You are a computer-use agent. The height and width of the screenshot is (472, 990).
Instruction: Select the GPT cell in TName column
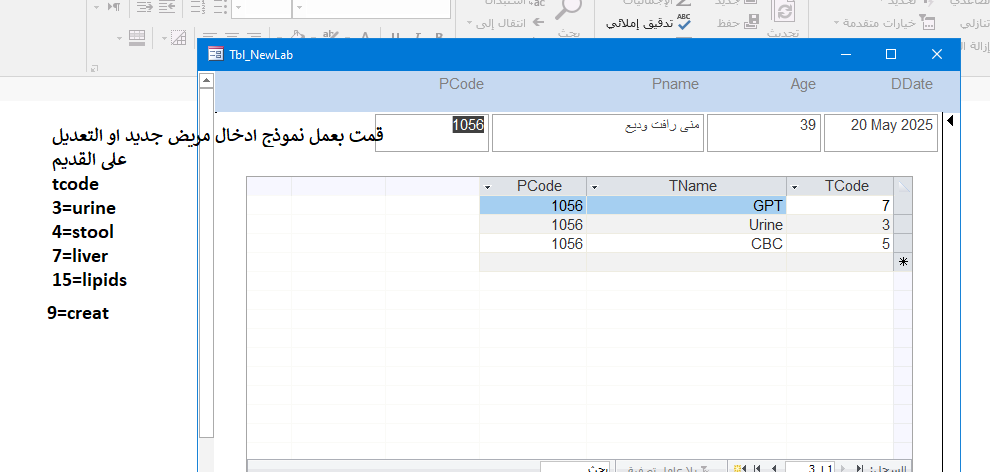tap(686, 206)
